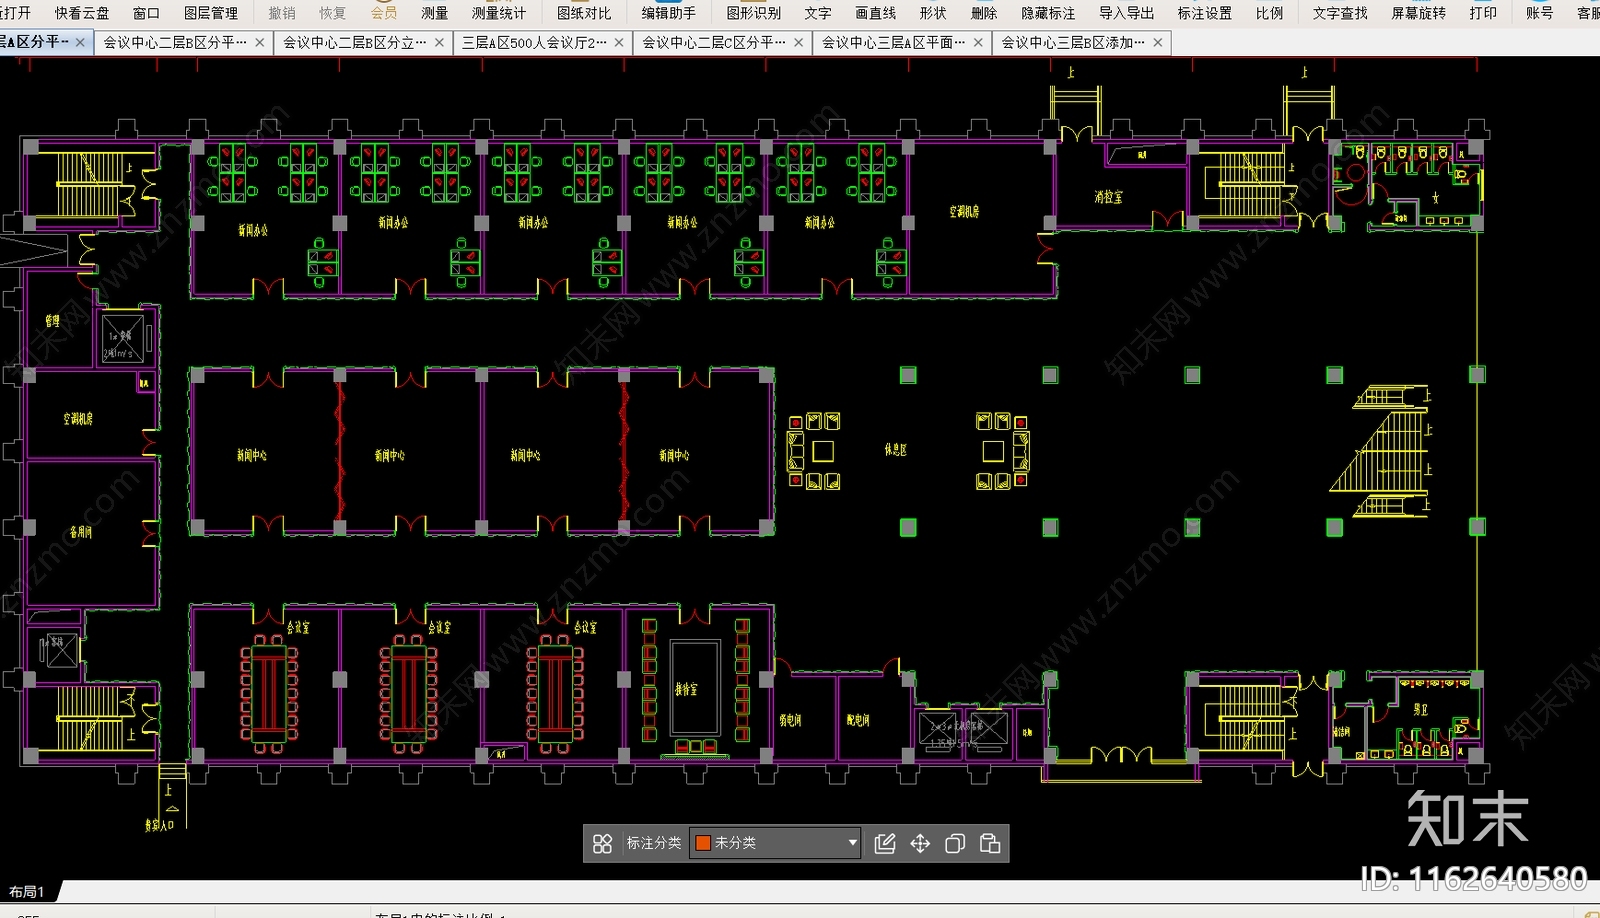Select the 画直线 draw line tool

click(x=876, y=13)
